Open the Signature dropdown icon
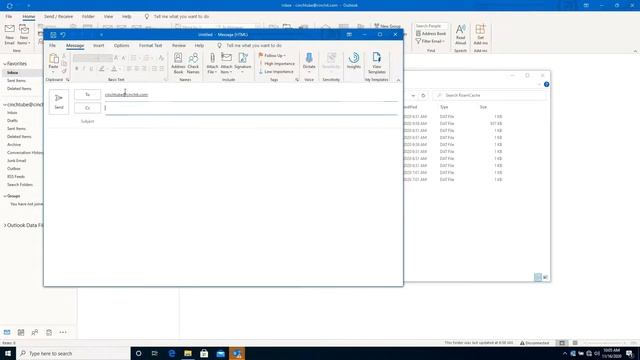 pyautogui.click(x=242, y=63)
